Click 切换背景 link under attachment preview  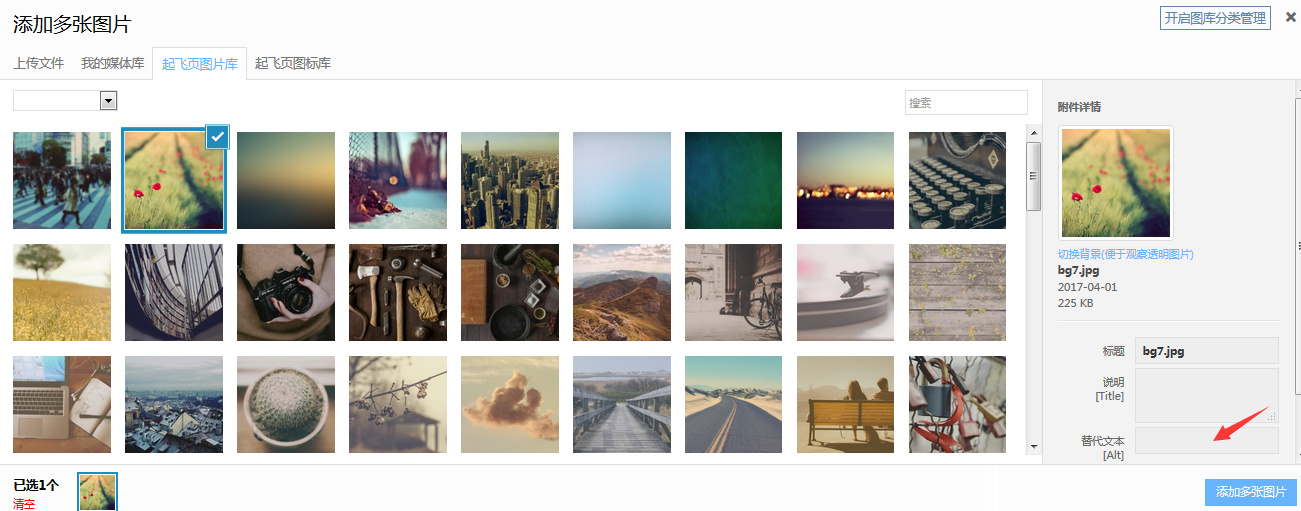[x=1126, y=254]
